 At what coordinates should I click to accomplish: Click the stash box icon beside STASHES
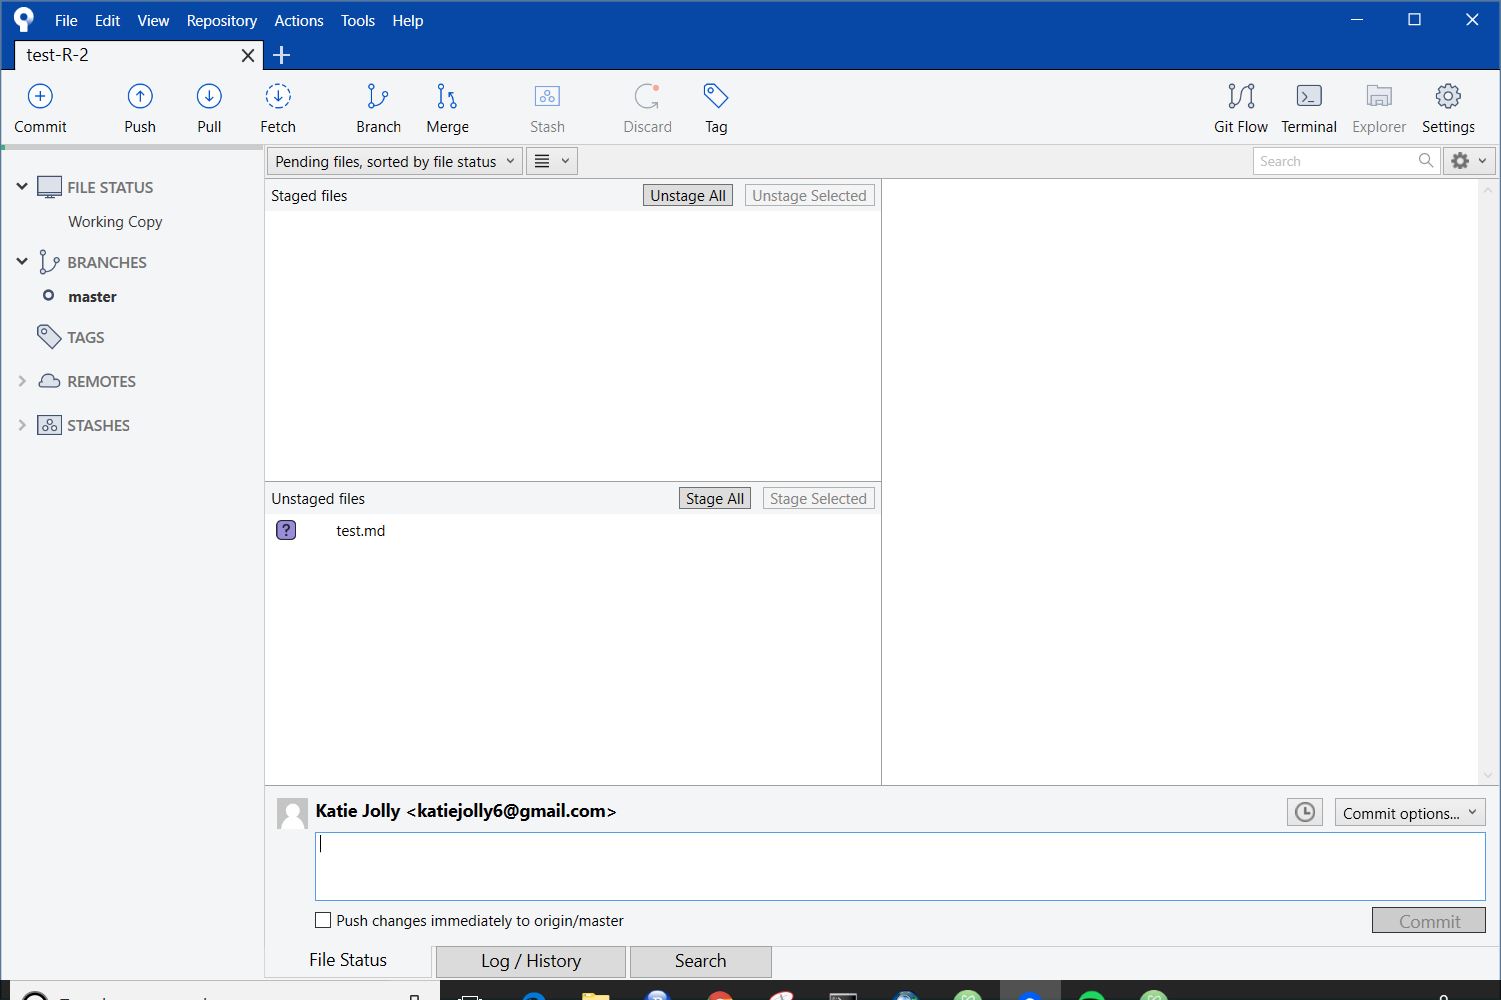pos(49,425)
